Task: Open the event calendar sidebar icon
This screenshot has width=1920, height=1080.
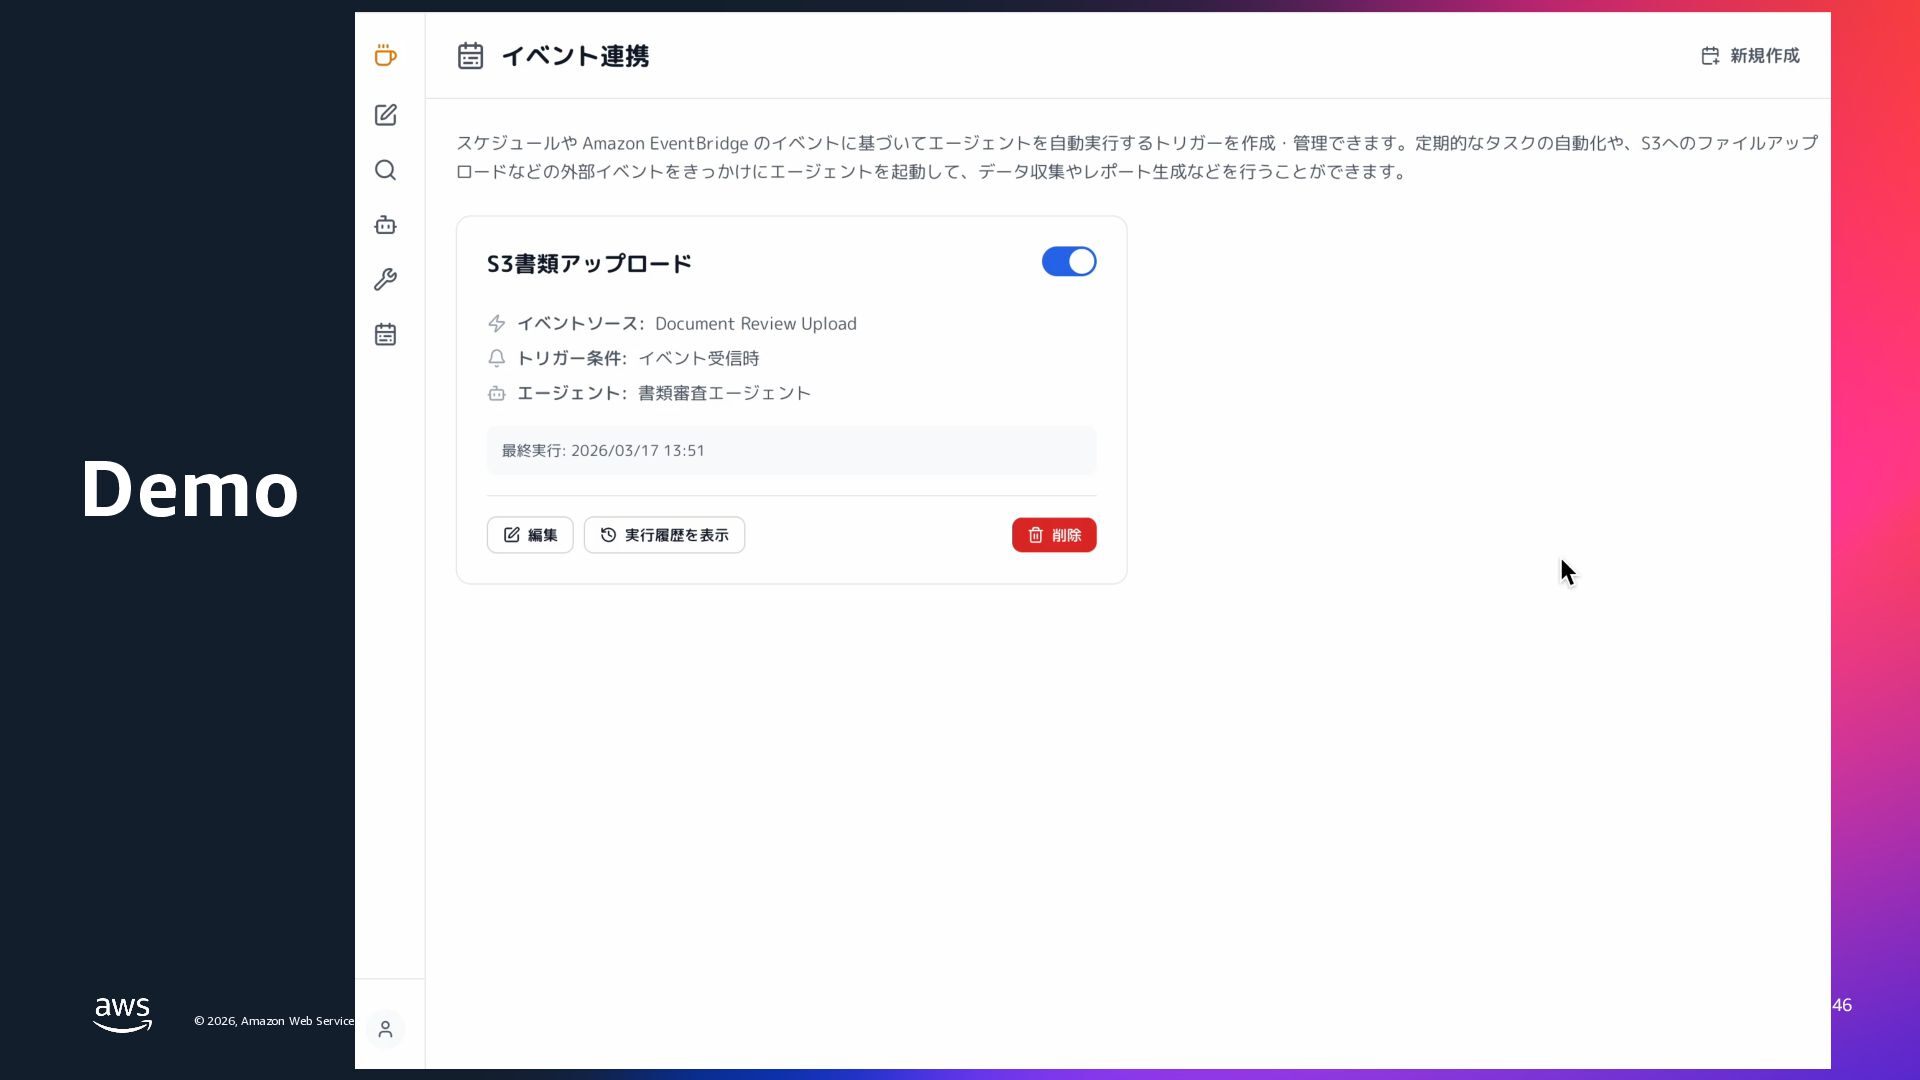Action: point(385,334)
